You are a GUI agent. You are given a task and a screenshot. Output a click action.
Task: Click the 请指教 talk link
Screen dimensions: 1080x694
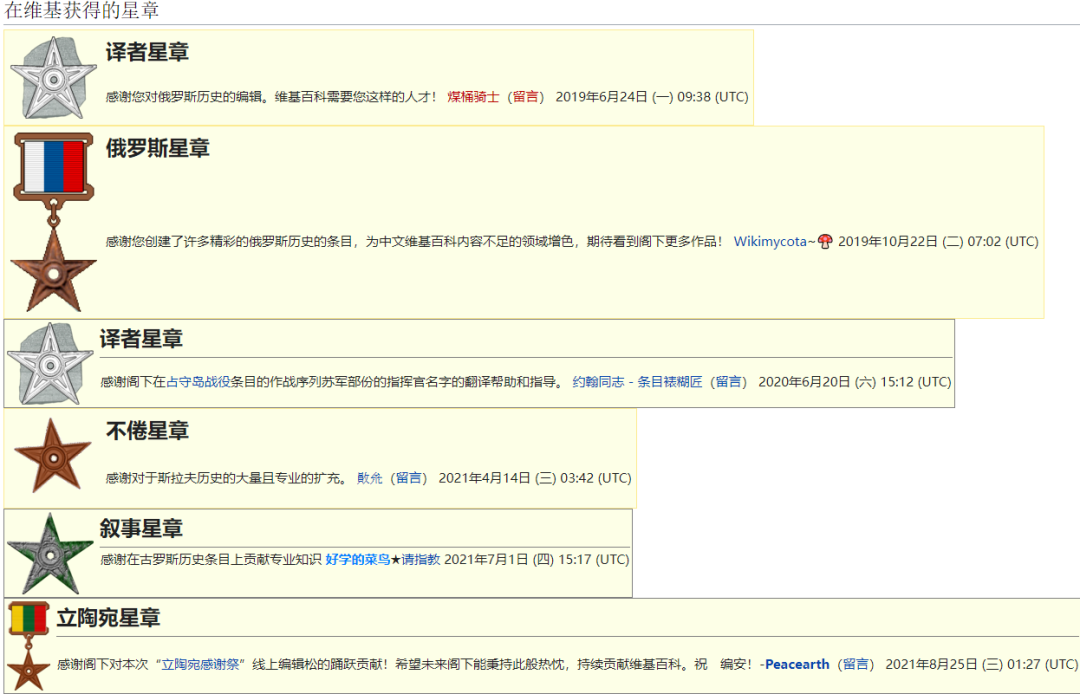[421, 560]
